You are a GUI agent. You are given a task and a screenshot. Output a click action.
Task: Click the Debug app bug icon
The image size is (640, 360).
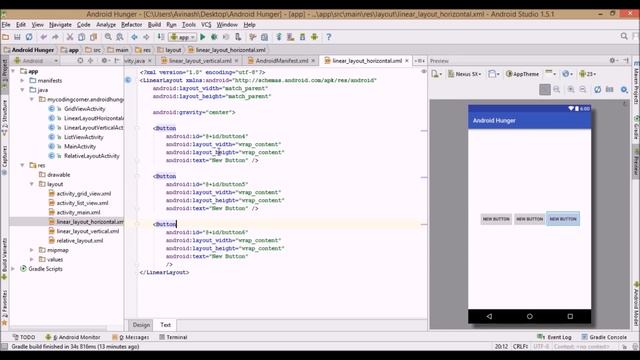[x=214, y=37]
